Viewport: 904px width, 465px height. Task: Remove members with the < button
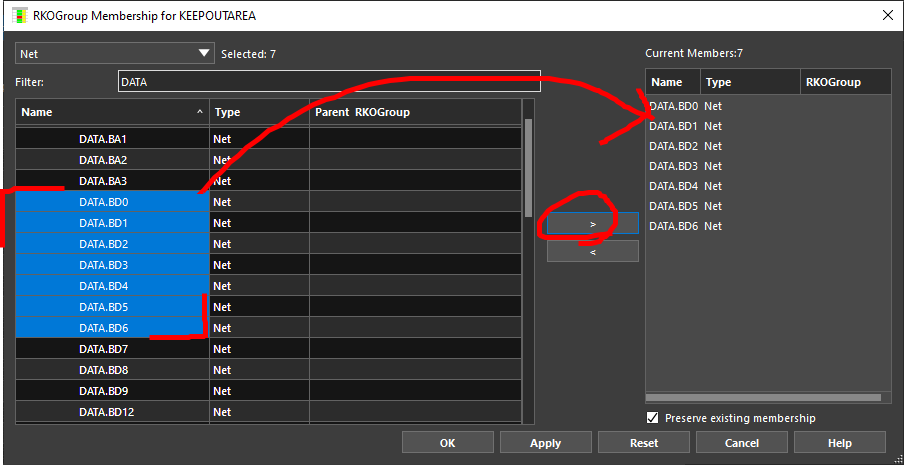coord(593,251)
